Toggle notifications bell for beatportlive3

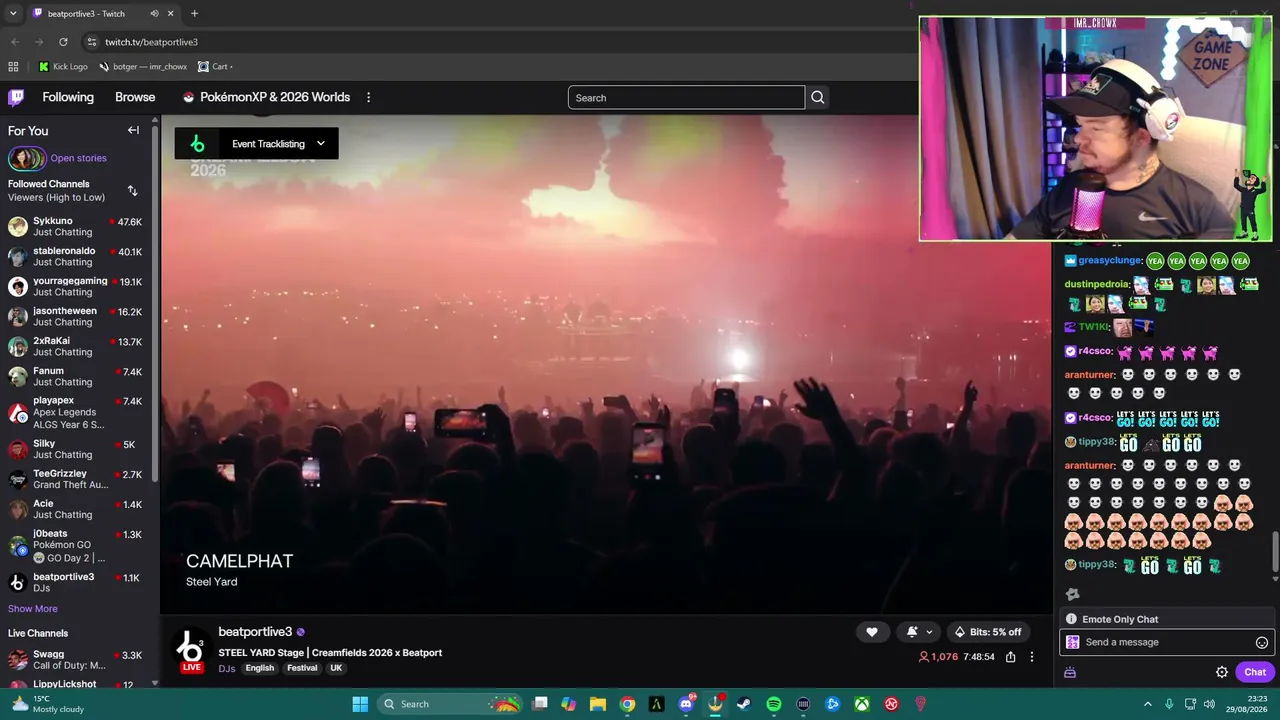pyautogui.click(x=912, y=632)
